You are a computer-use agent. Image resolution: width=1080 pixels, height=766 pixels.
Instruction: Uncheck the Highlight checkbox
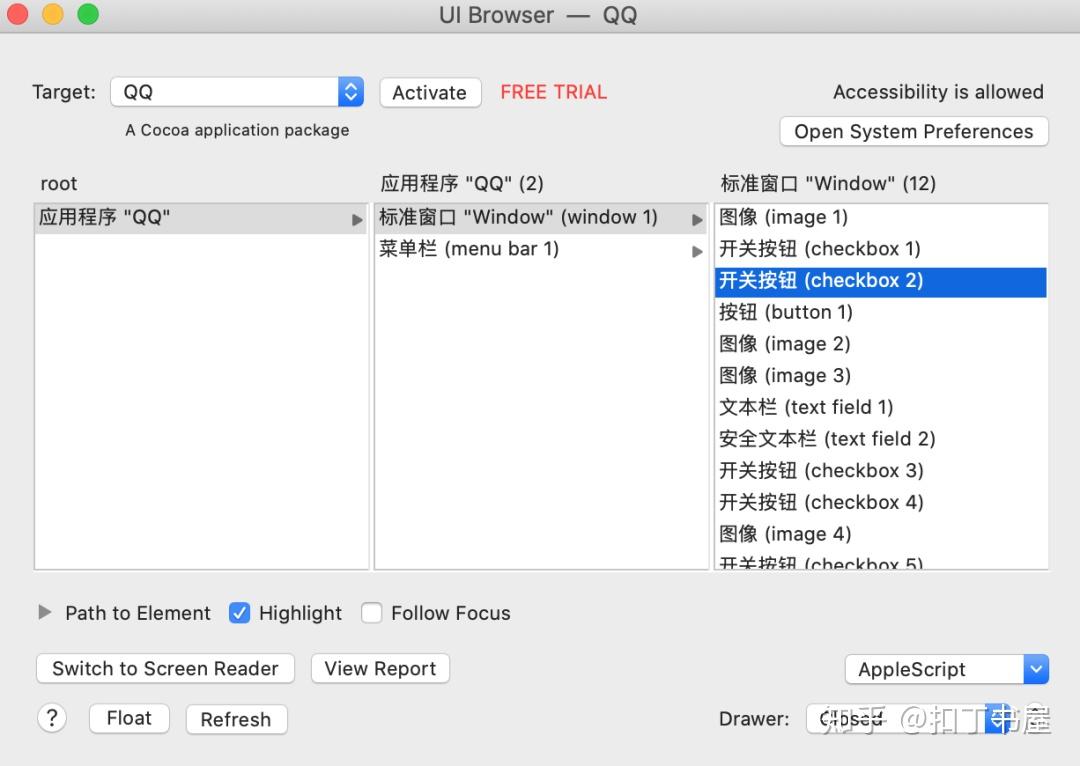239,613
